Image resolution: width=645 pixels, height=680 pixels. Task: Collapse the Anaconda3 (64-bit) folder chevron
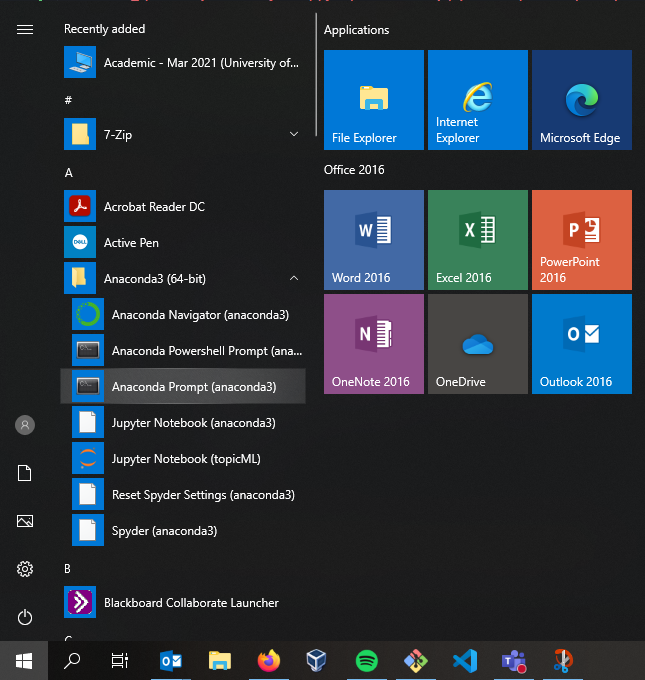(x=294, y=278)
